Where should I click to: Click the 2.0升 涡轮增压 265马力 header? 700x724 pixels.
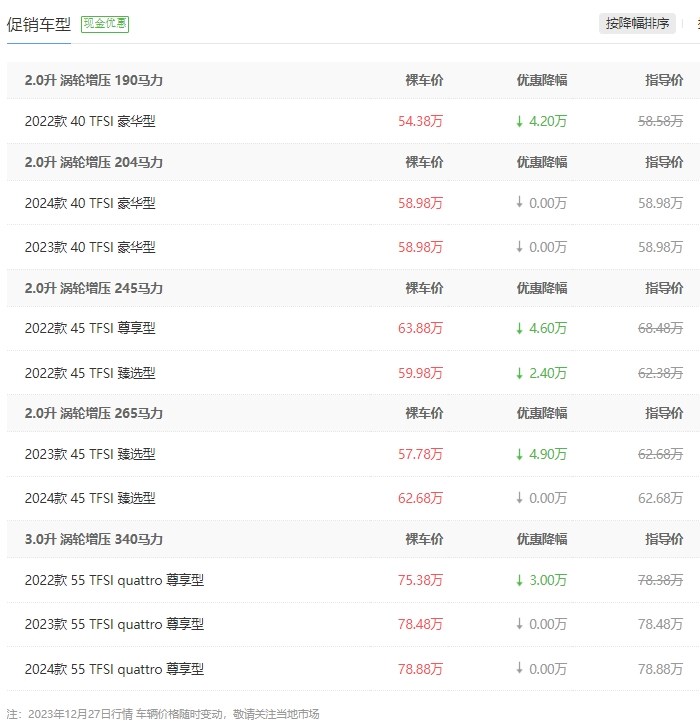(94, 413)
